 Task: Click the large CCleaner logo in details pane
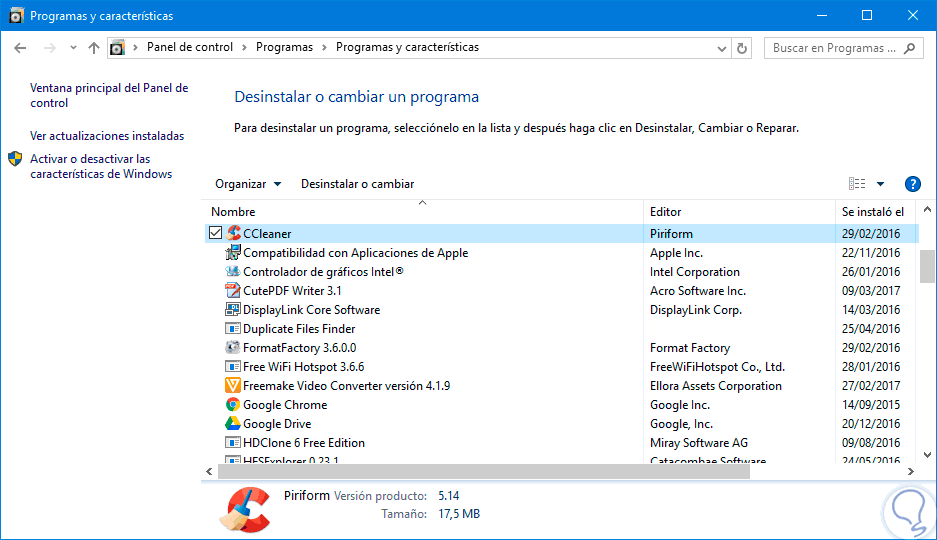pyautogui.click(x=245, y=510)
